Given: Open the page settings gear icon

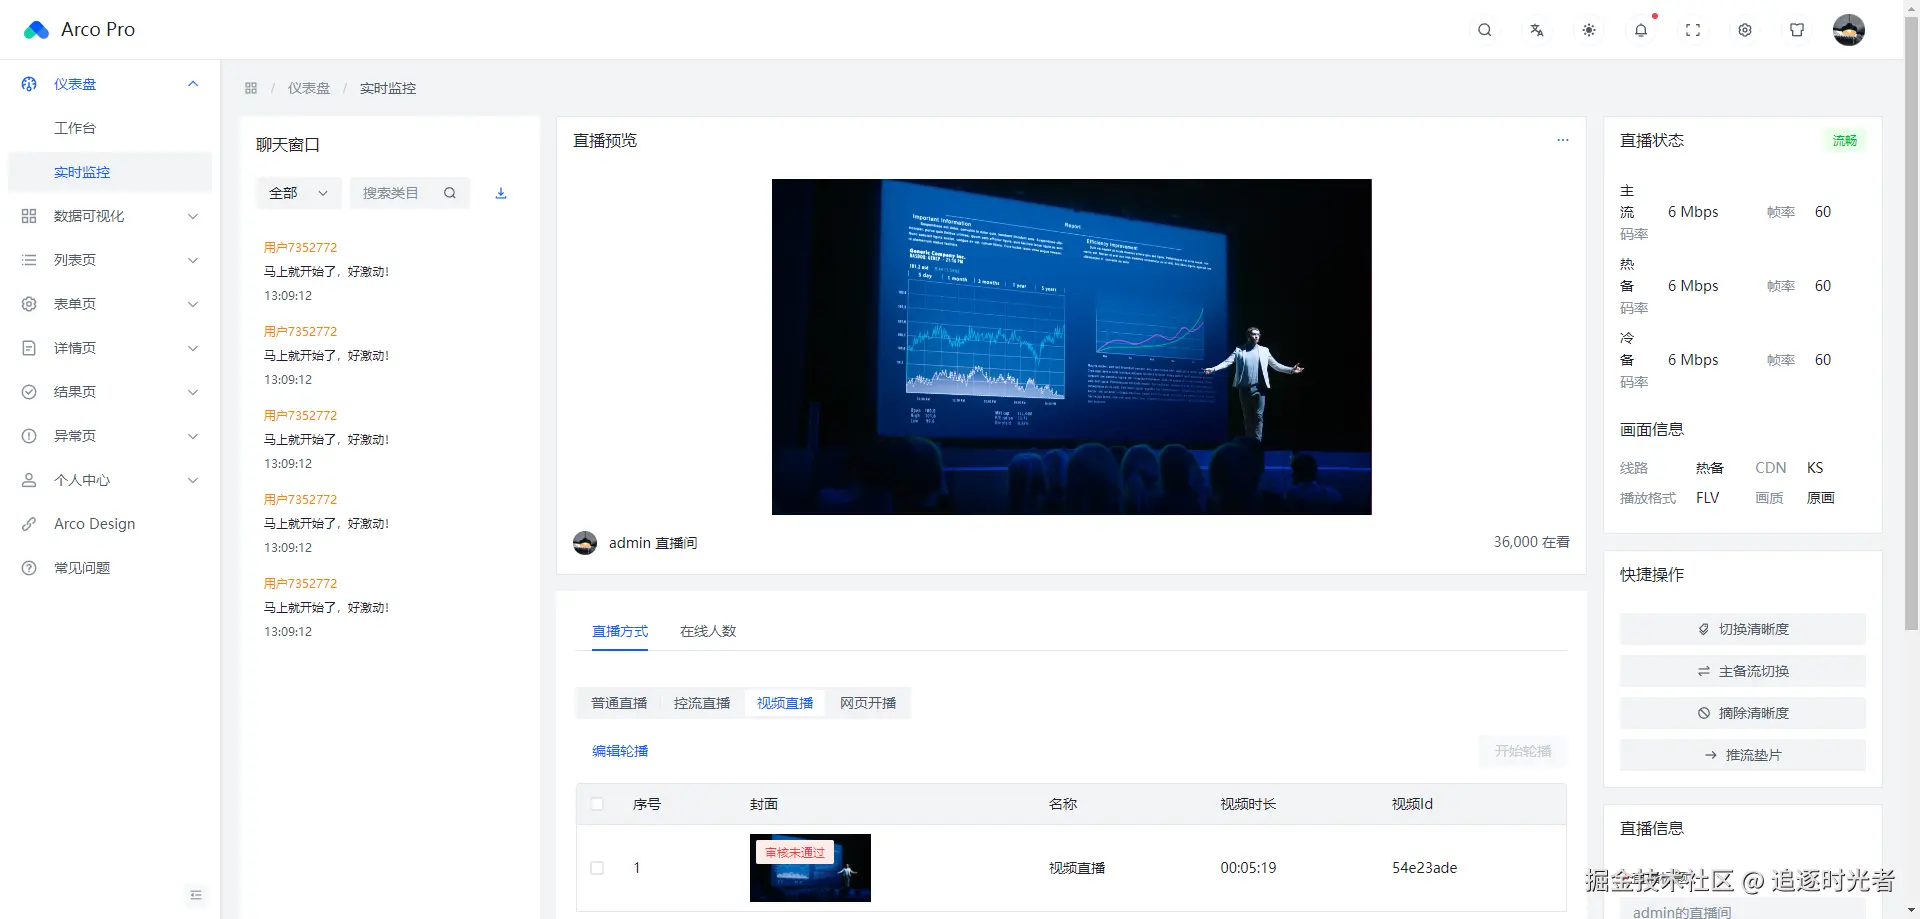Looking at the screenshot, I should point(1745,30).
